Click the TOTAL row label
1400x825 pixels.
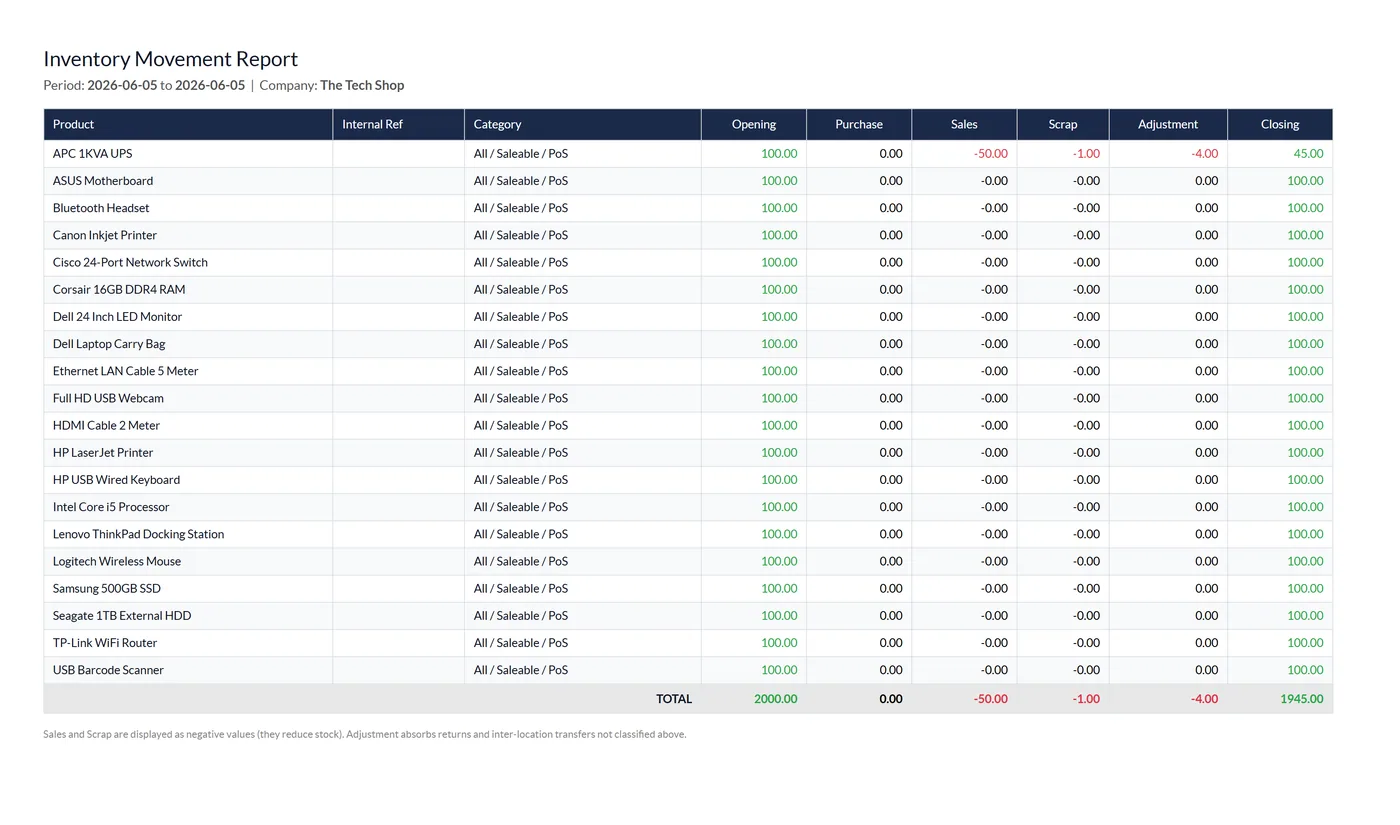click(674, 699)
